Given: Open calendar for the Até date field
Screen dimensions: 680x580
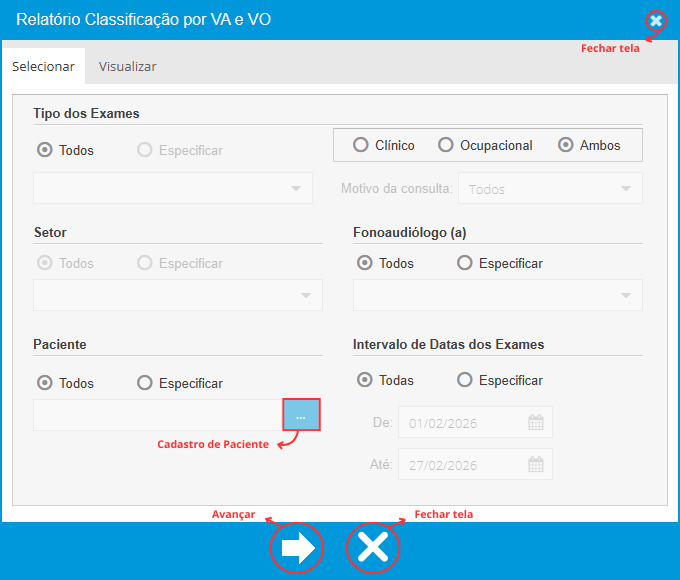Looking at the screenshot, I should 536,464.
